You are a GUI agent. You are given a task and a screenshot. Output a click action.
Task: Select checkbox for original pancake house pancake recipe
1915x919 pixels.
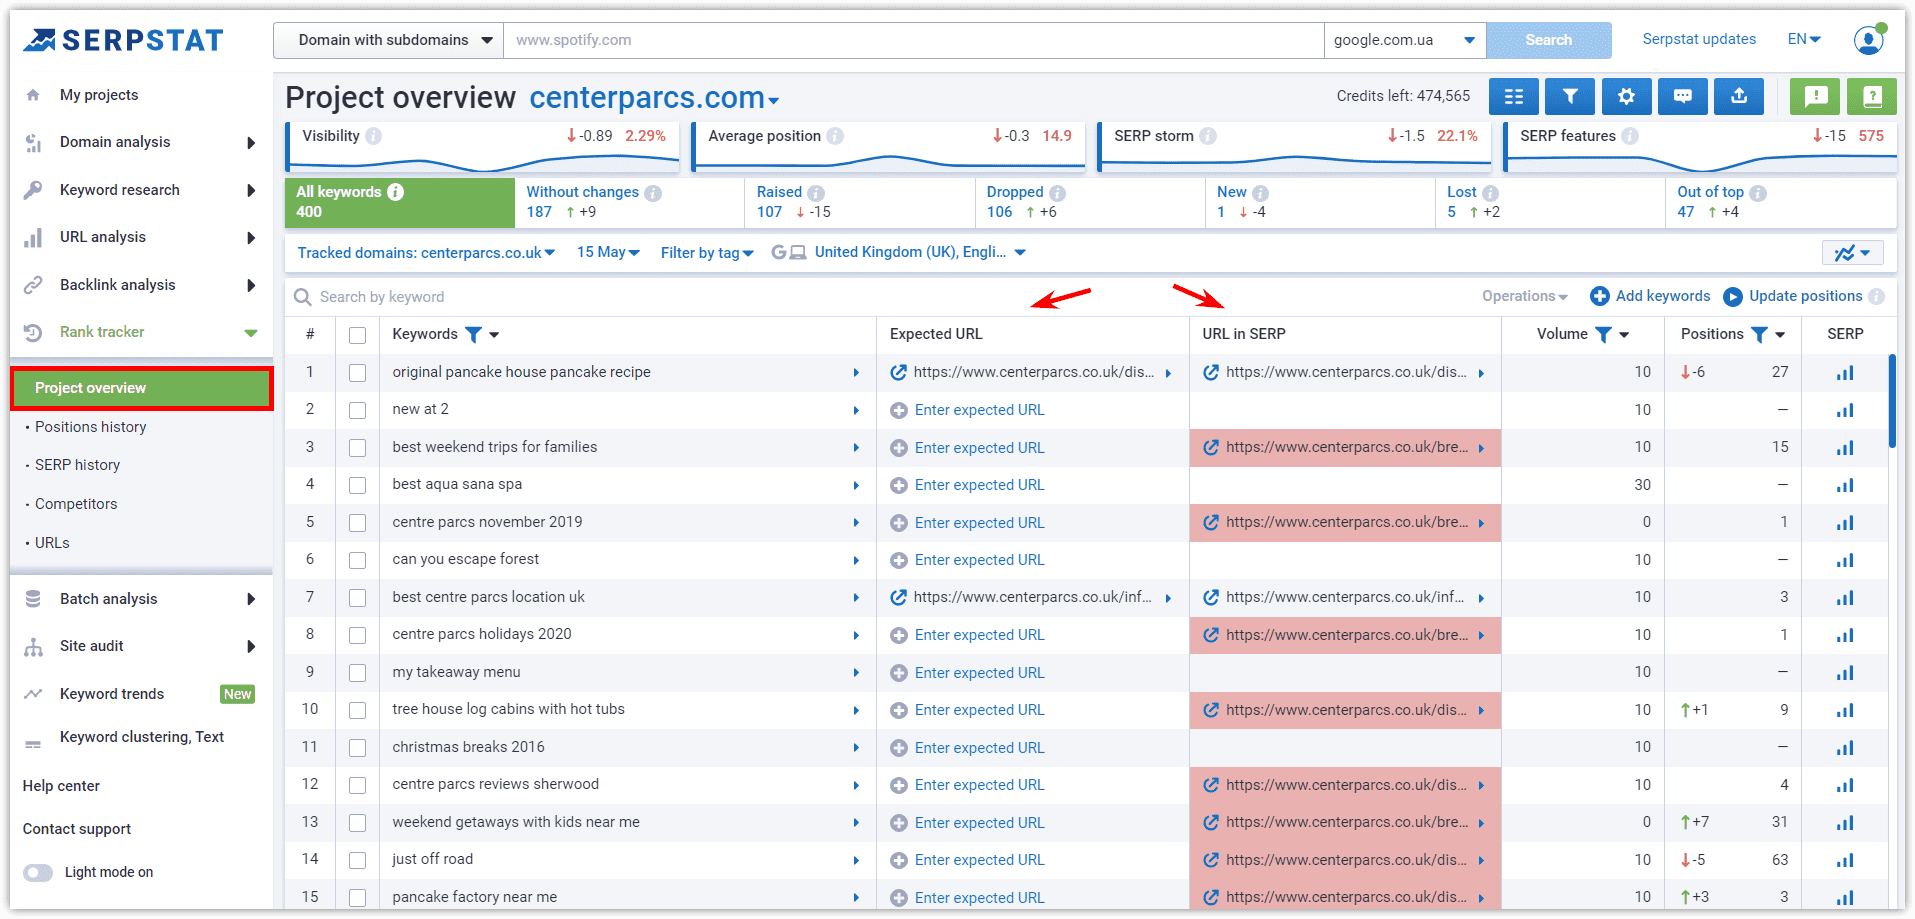(357, 373)
